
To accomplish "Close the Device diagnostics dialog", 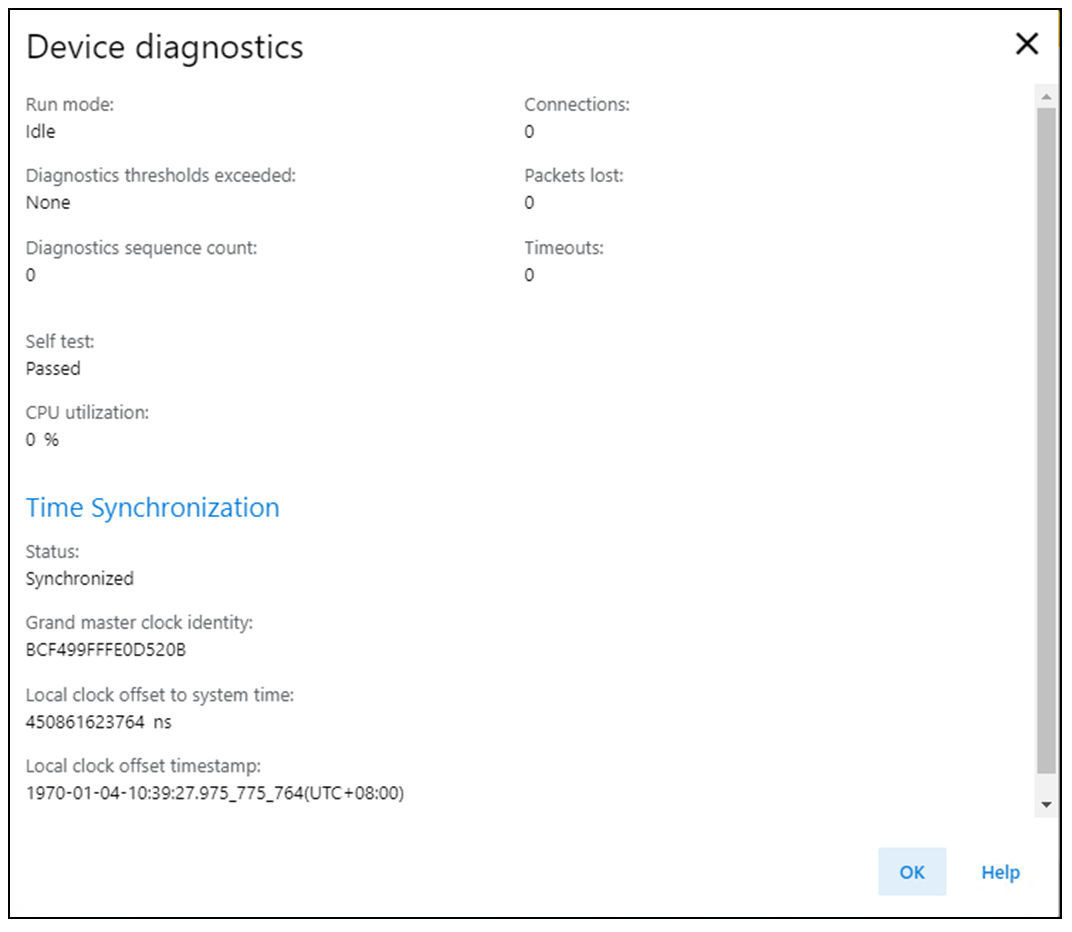I will click(x=1027, y=44).
